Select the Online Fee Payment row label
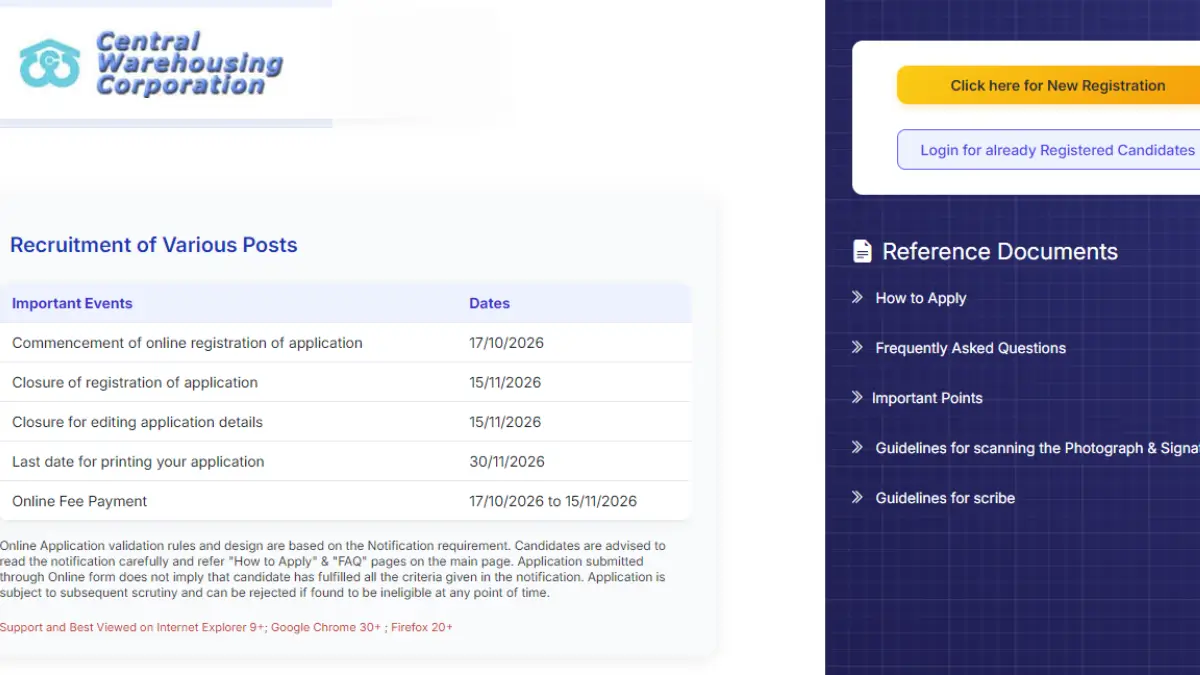This screenshot has height=675, width=1200. (79, 501)
